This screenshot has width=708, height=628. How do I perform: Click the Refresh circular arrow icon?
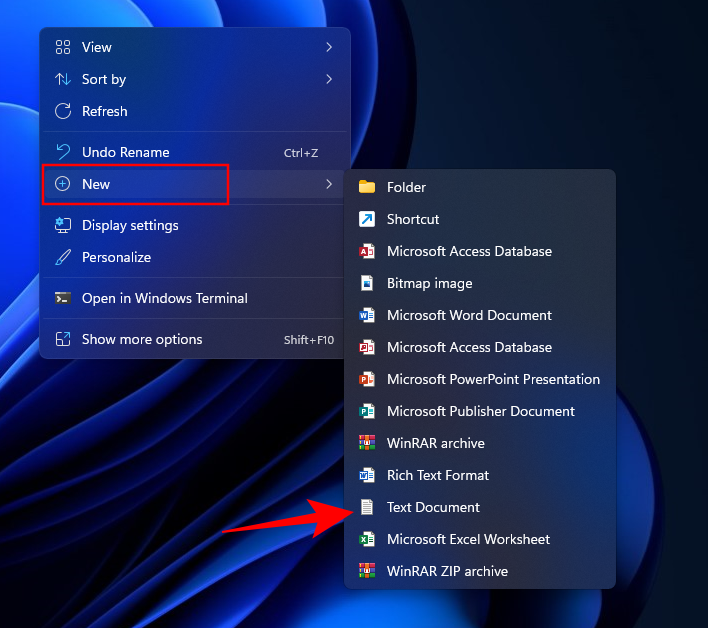tap(63, 111)
